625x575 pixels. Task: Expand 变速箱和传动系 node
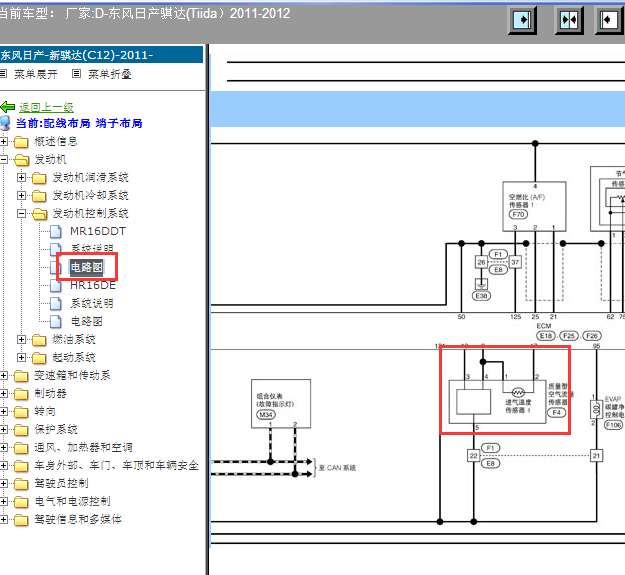click(x=4, y=375)
